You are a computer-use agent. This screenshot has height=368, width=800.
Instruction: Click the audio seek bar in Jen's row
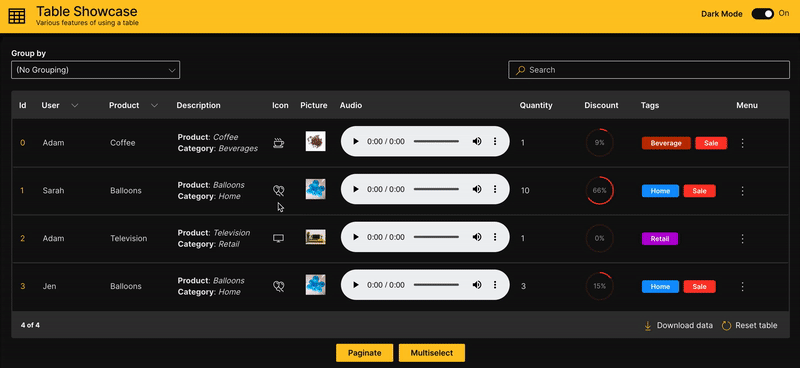coord(436,285)
